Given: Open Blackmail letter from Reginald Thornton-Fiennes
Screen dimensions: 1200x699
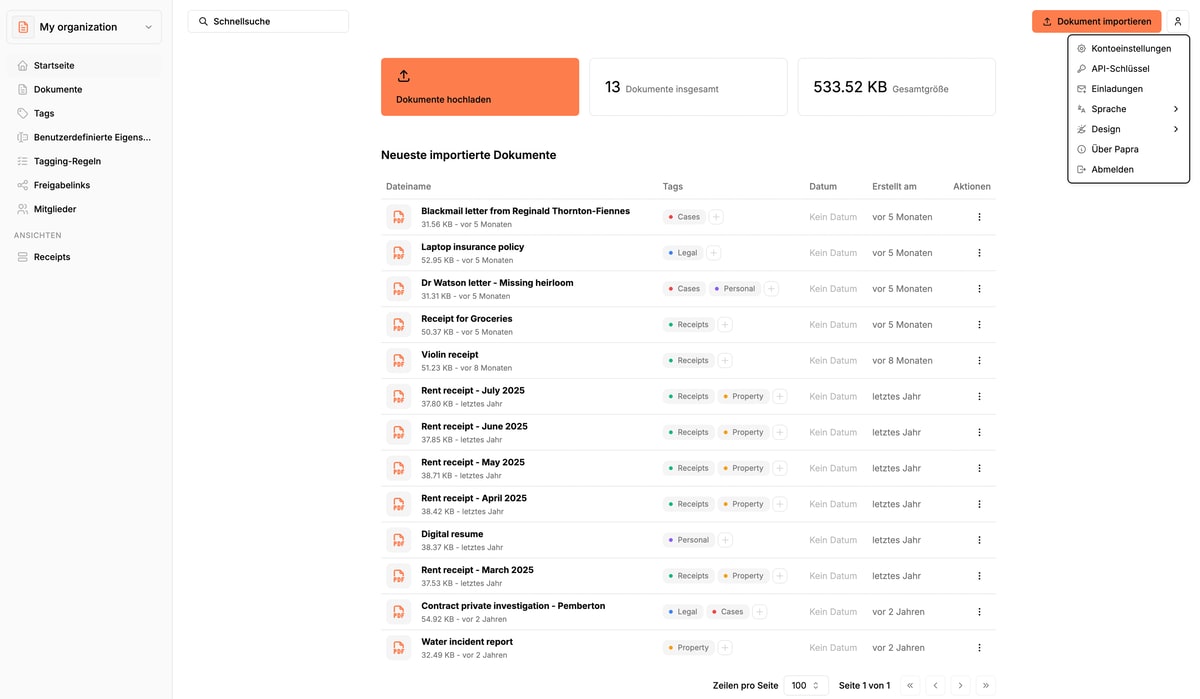Looking at the screenshot, I should (525, 211).
